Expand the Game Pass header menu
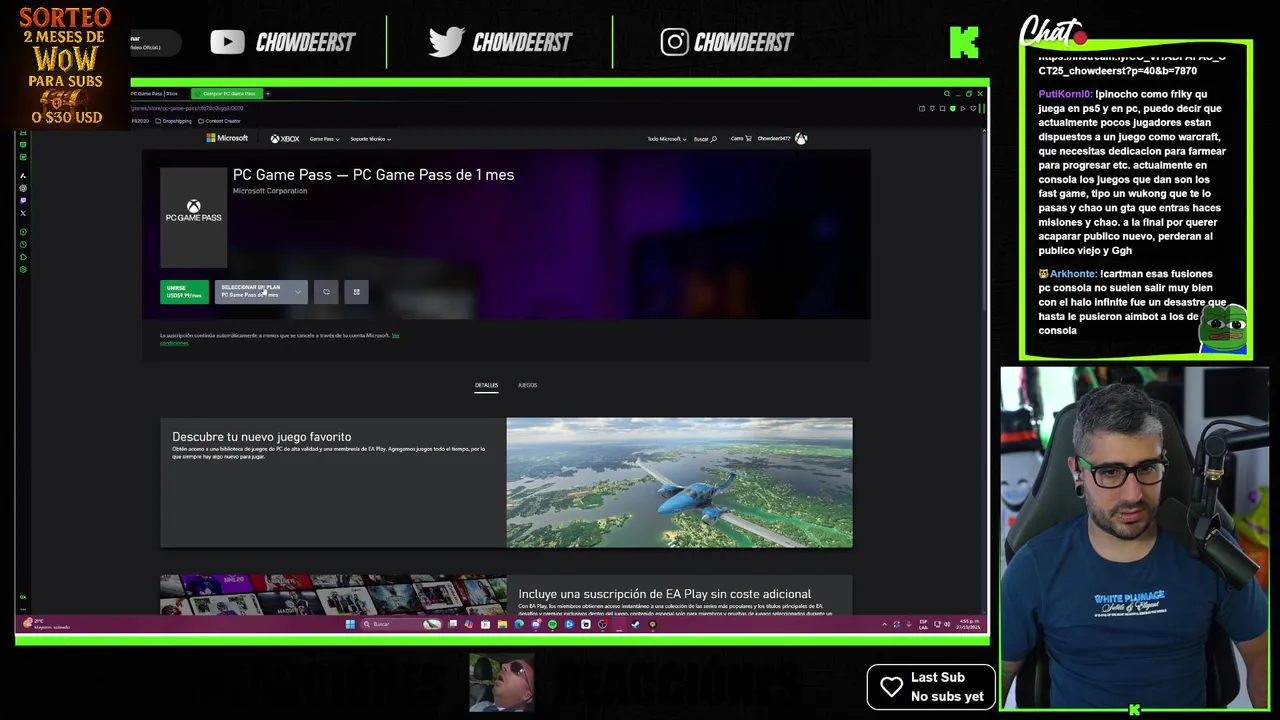Viewport: 1280px width, 720px height. [324, 139]
